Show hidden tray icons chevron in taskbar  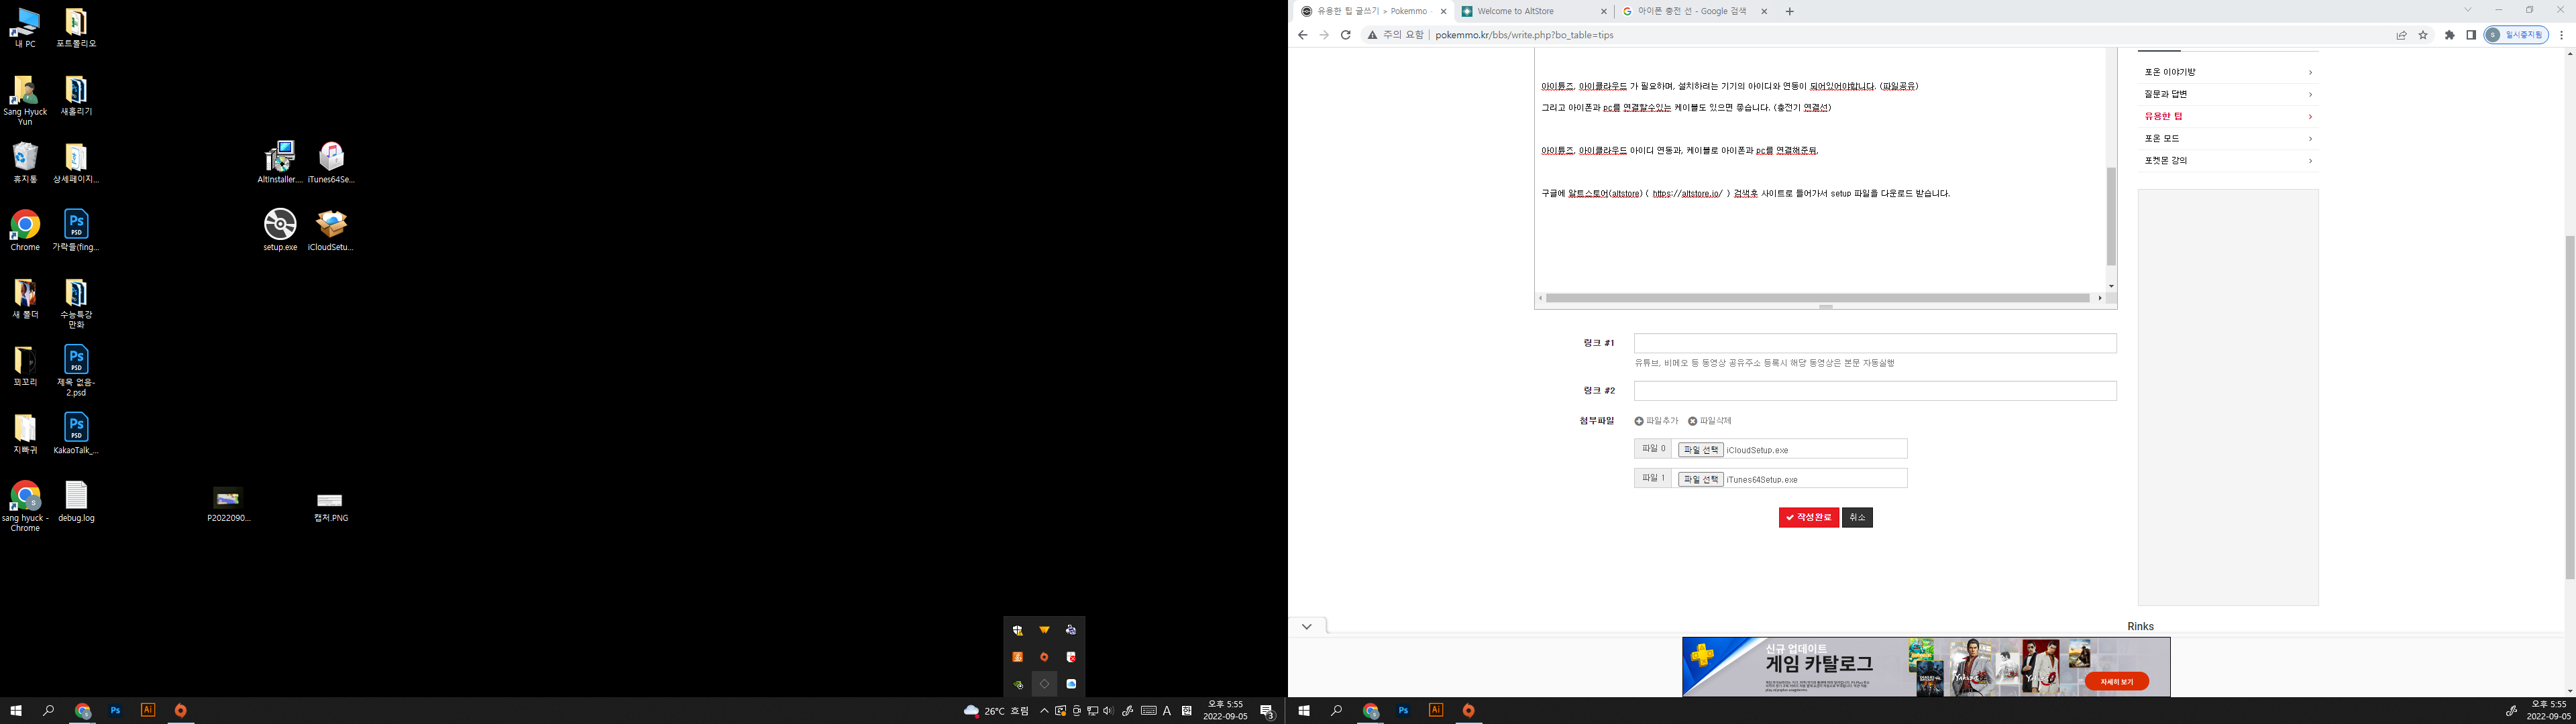(x=1044, y=711)
